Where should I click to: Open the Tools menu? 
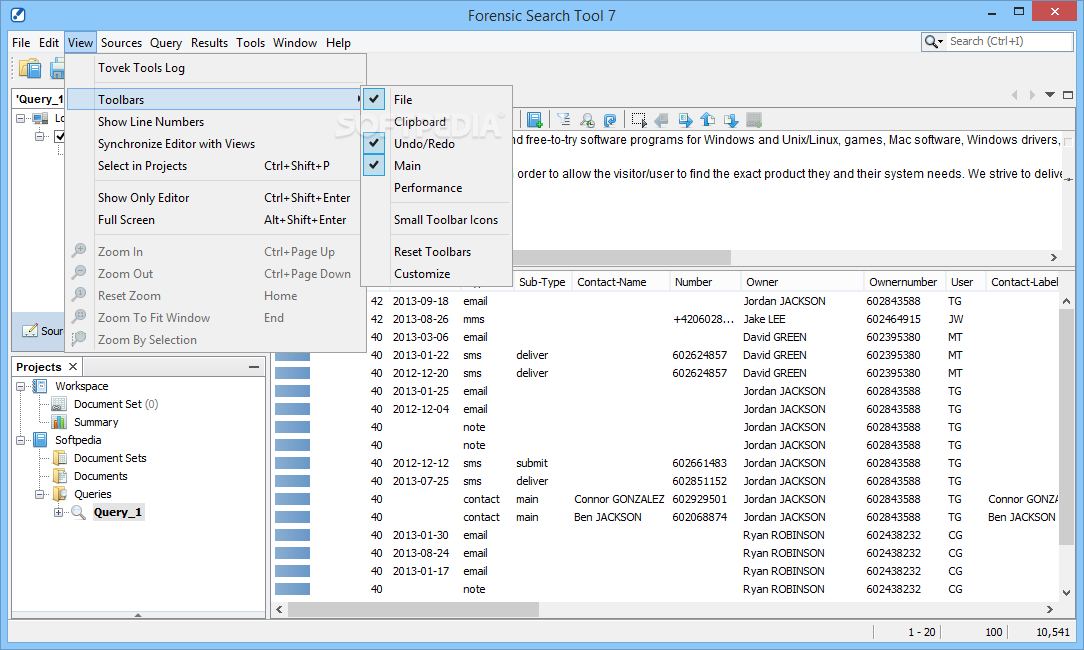(x=250, y=43)
